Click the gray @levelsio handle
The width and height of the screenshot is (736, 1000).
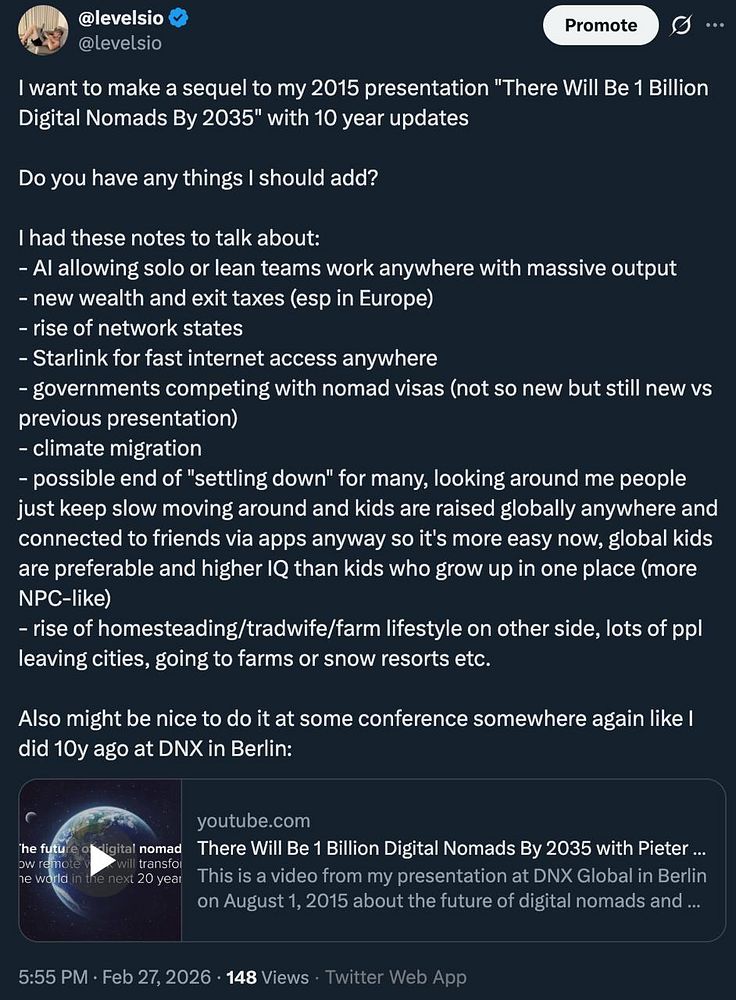click(119, 43)
